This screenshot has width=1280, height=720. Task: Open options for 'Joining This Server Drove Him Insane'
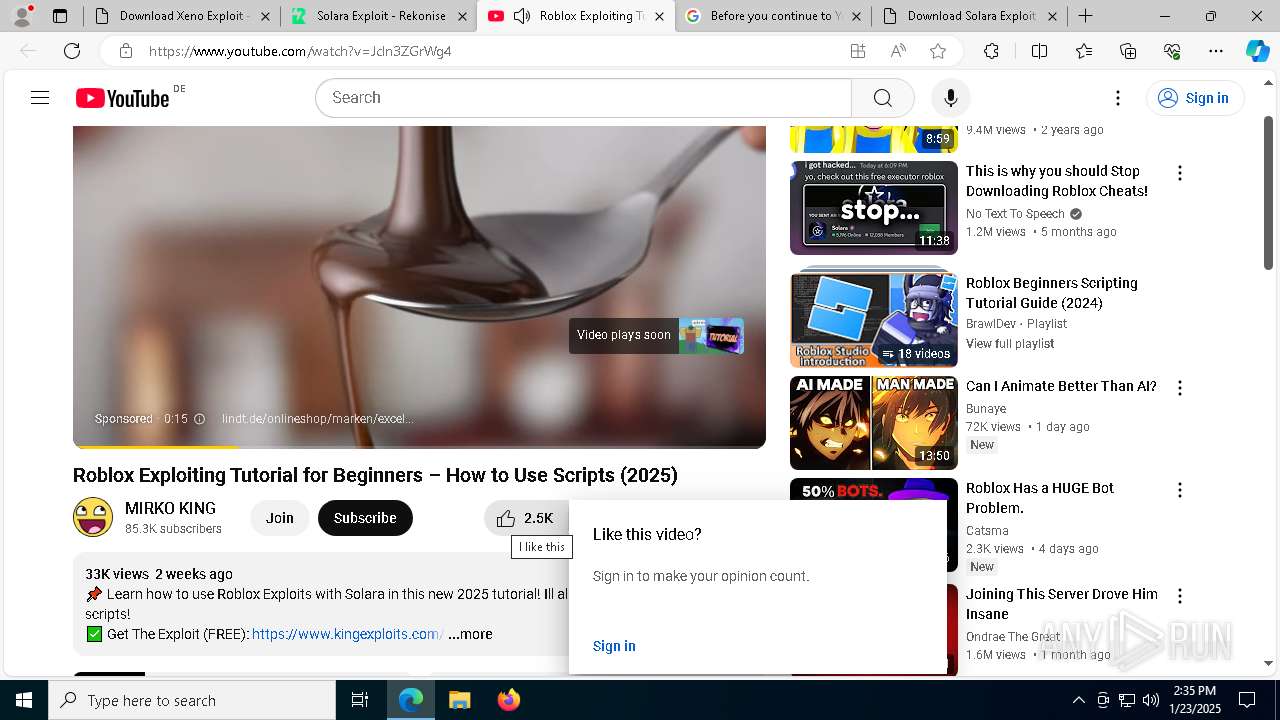tap(1180, 596)
